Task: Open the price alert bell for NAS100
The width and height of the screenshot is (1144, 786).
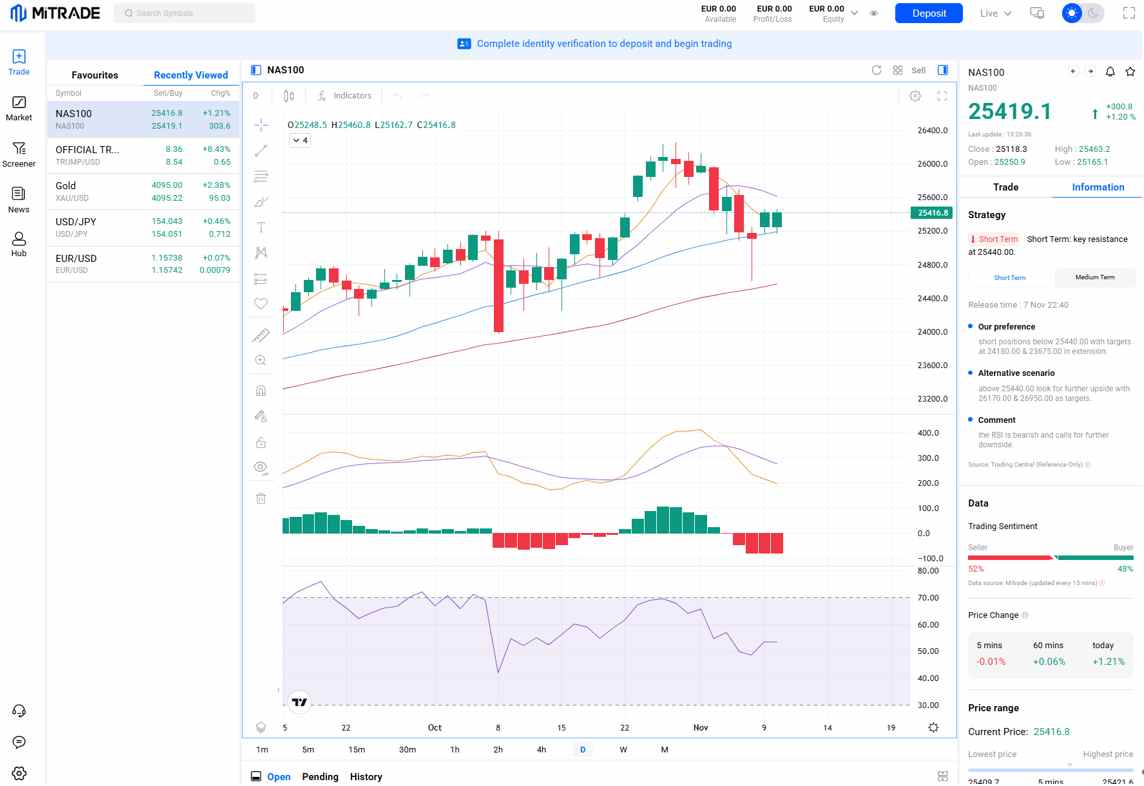Action: (1110, 72)
